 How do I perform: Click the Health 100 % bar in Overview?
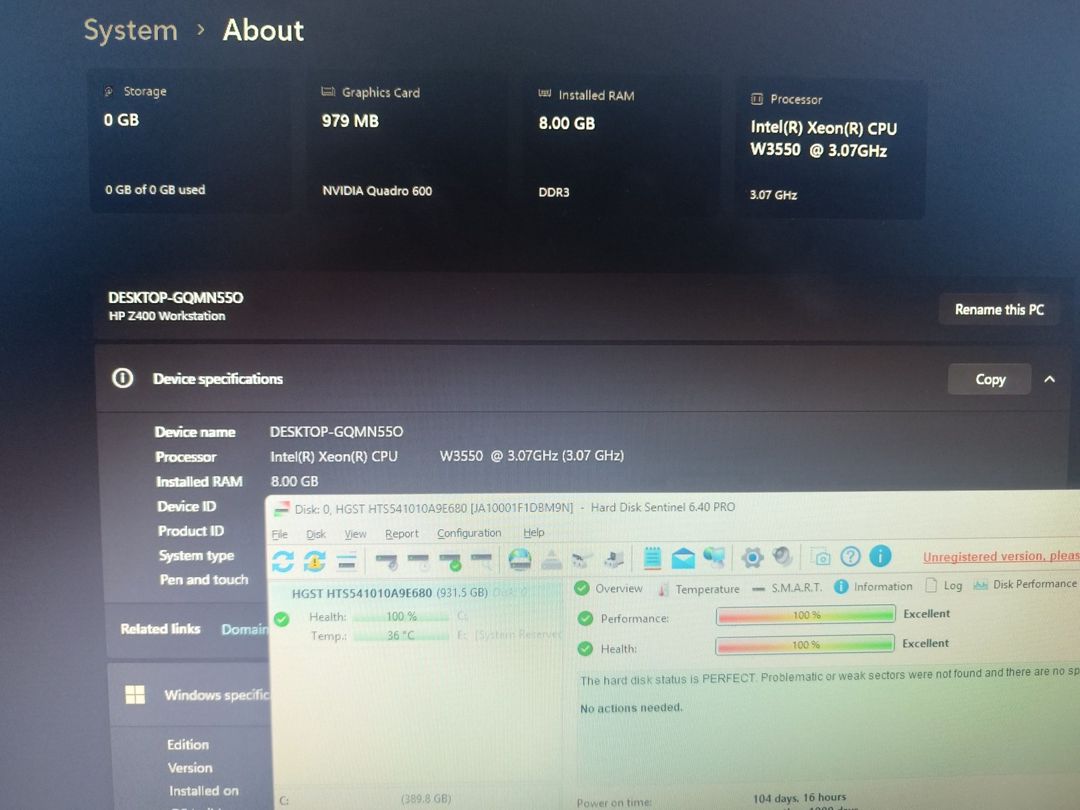804,645
